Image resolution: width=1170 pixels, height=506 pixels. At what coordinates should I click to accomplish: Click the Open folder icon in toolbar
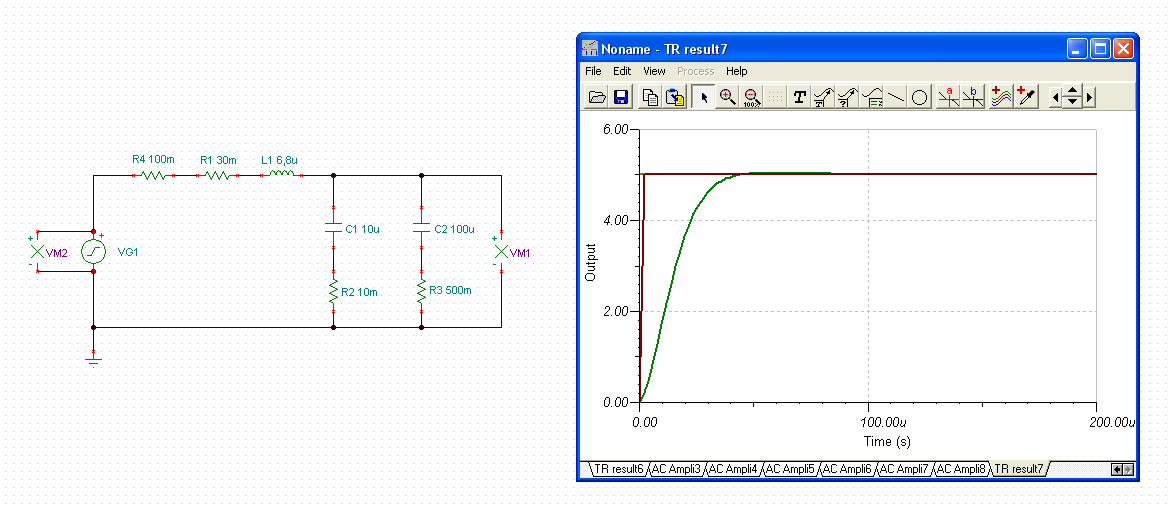pyautogui.click(x=597, y=97)
